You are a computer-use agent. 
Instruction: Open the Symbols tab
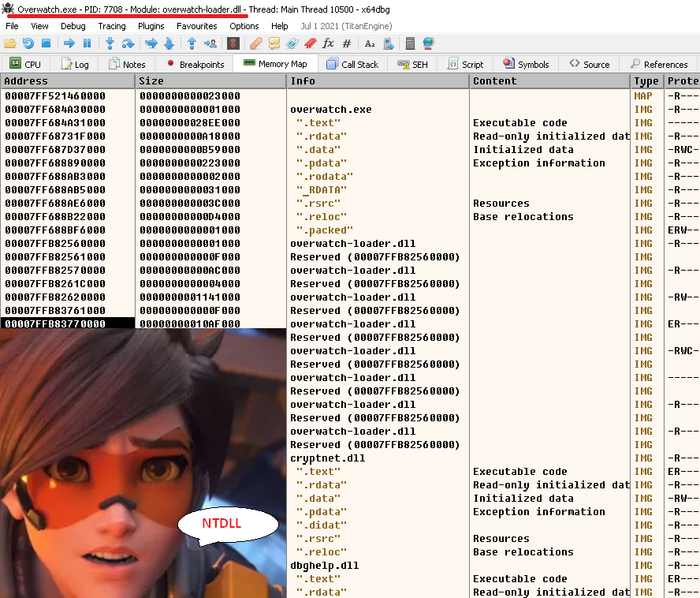point(526,64)
